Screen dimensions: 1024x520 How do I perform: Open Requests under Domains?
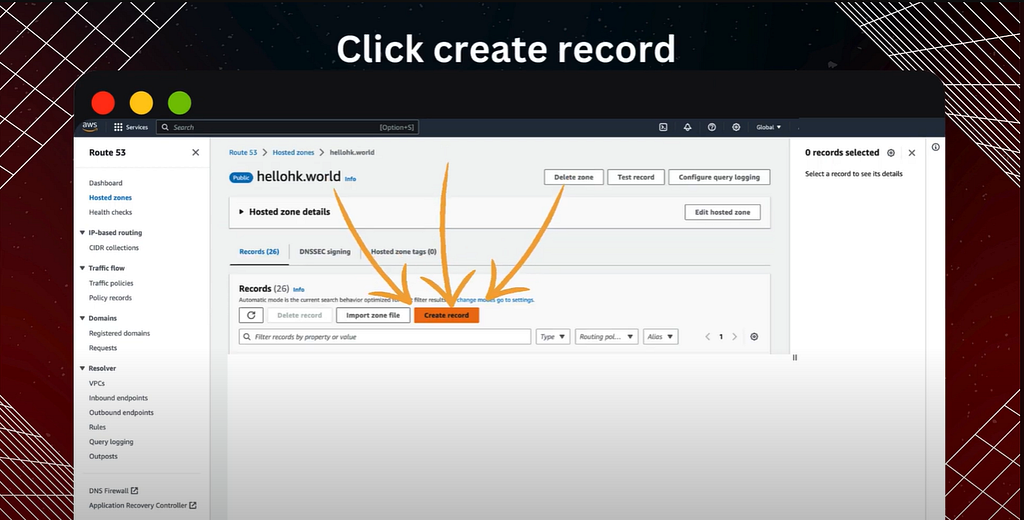click(x=103, y=348)
